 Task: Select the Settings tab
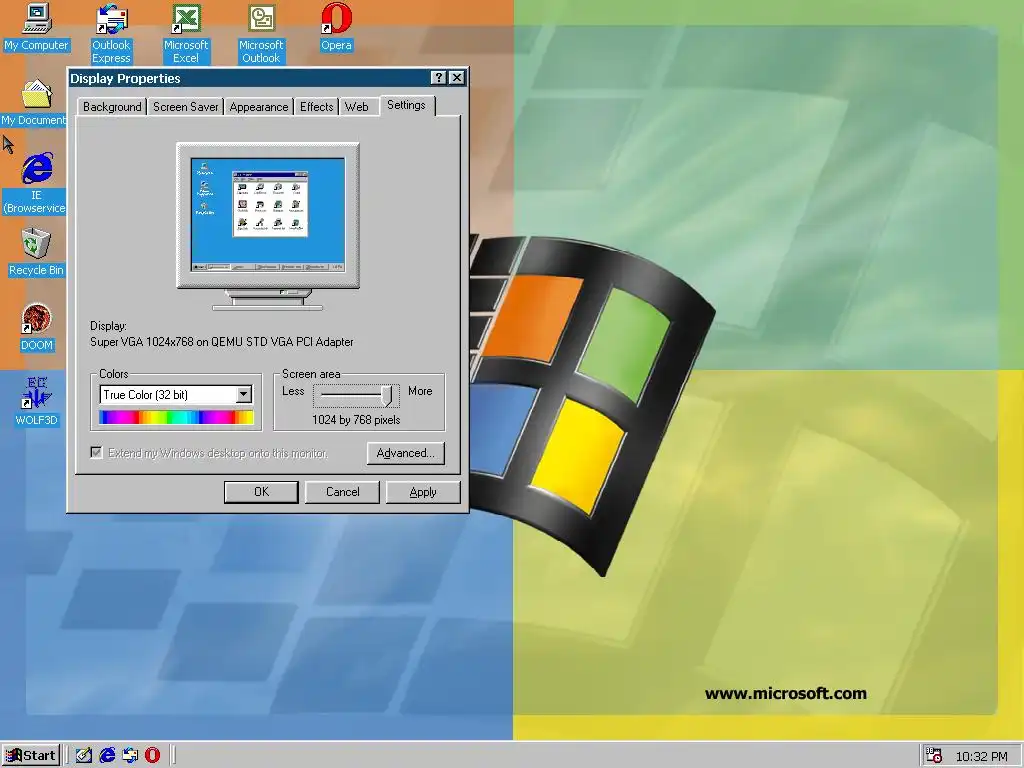(x=406, y=105)
